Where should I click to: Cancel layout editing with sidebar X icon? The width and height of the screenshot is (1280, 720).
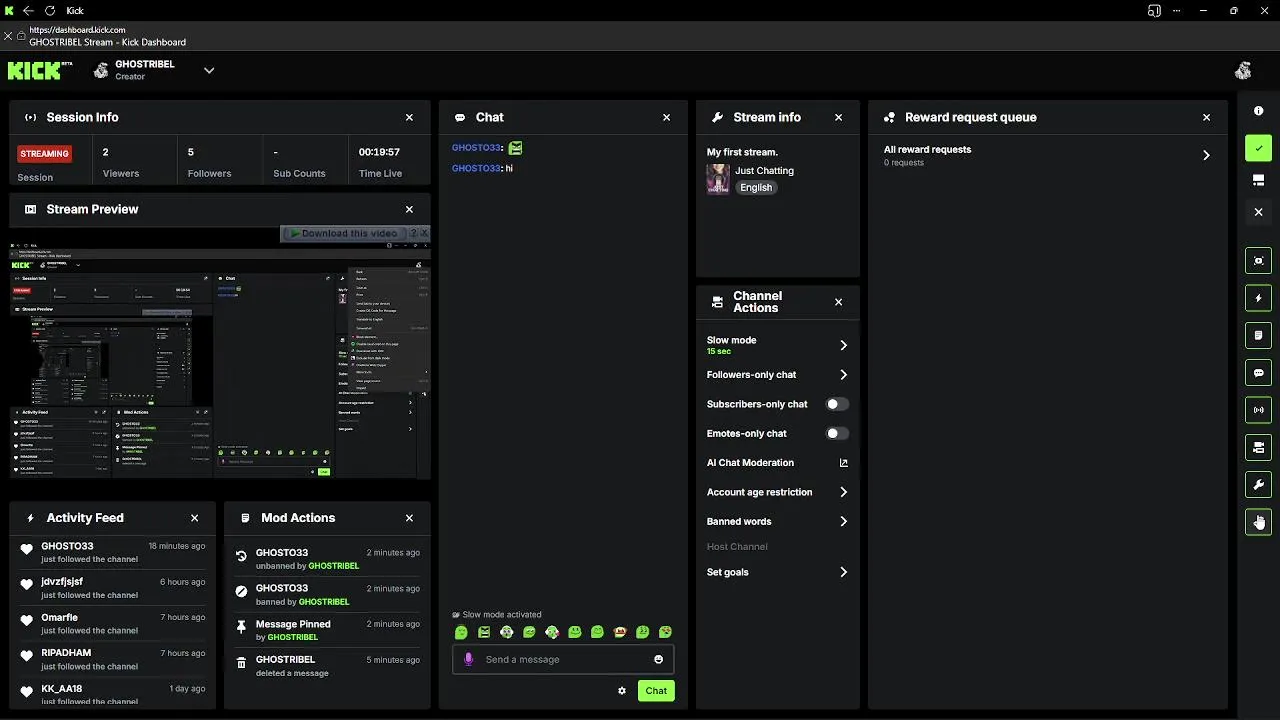click(x=1258, y=212)
